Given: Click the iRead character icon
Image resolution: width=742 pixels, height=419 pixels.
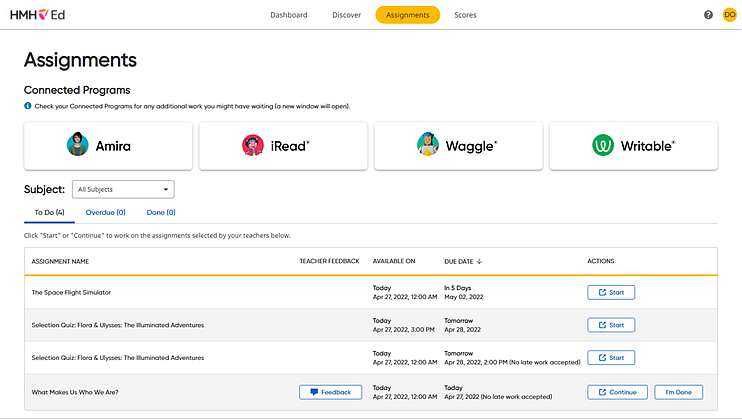Looking at the screenshot, I should click(x=253, y=145).
